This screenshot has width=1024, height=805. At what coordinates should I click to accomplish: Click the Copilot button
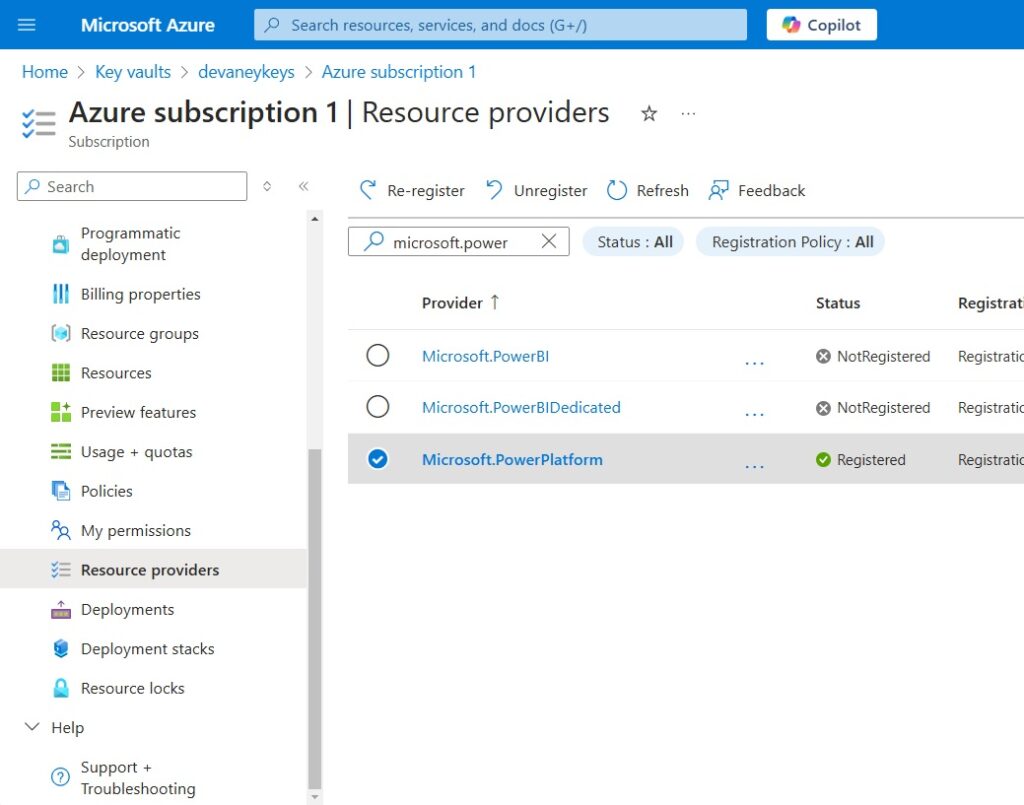coord(822,25)
